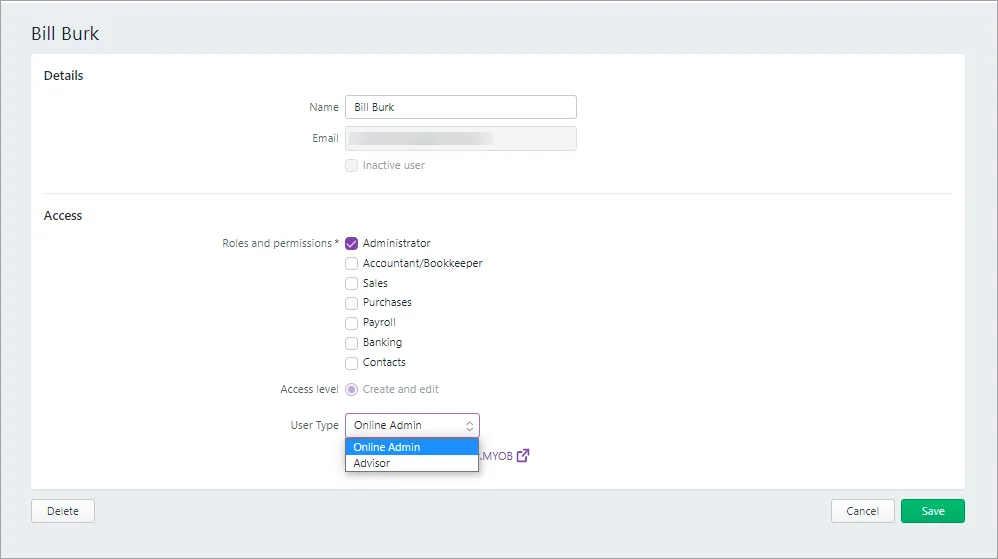Screen dimensions: 998x559
Task: Check the Sales role checkbox
Action: pyautogui.click(x=351, y=283)
